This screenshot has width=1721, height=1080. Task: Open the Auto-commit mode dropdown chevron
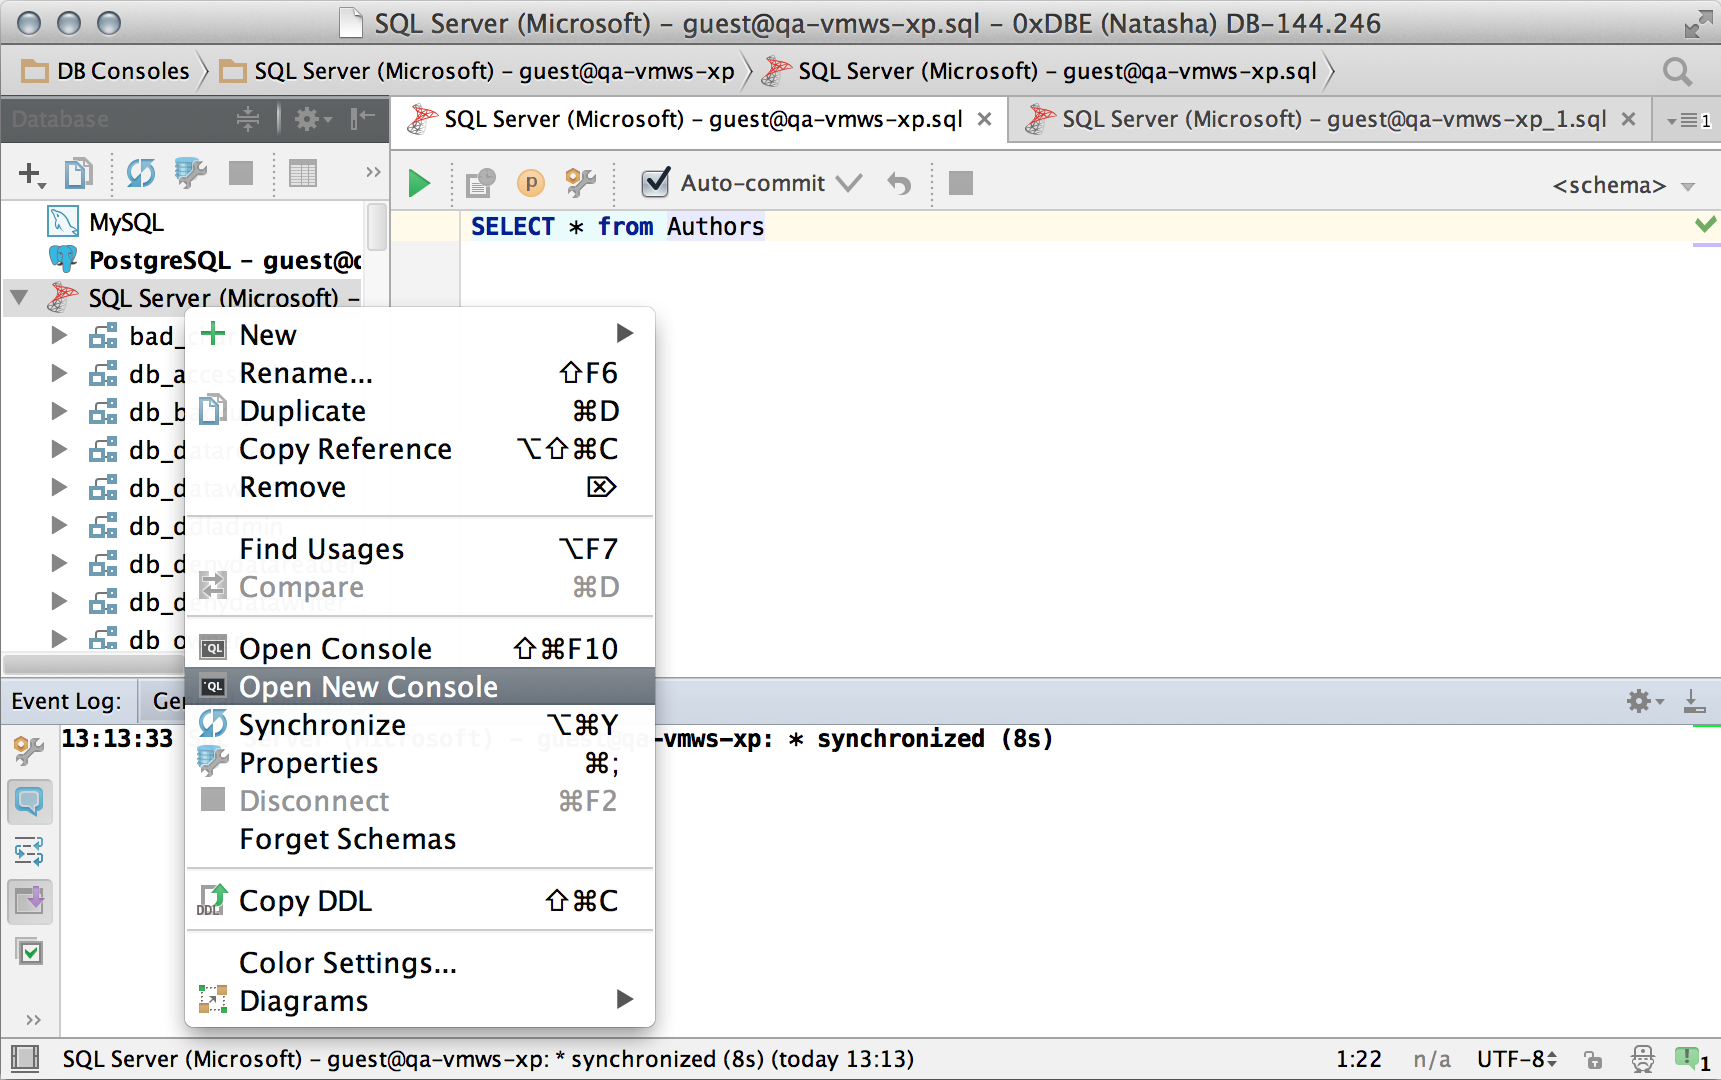coord(849,183)
